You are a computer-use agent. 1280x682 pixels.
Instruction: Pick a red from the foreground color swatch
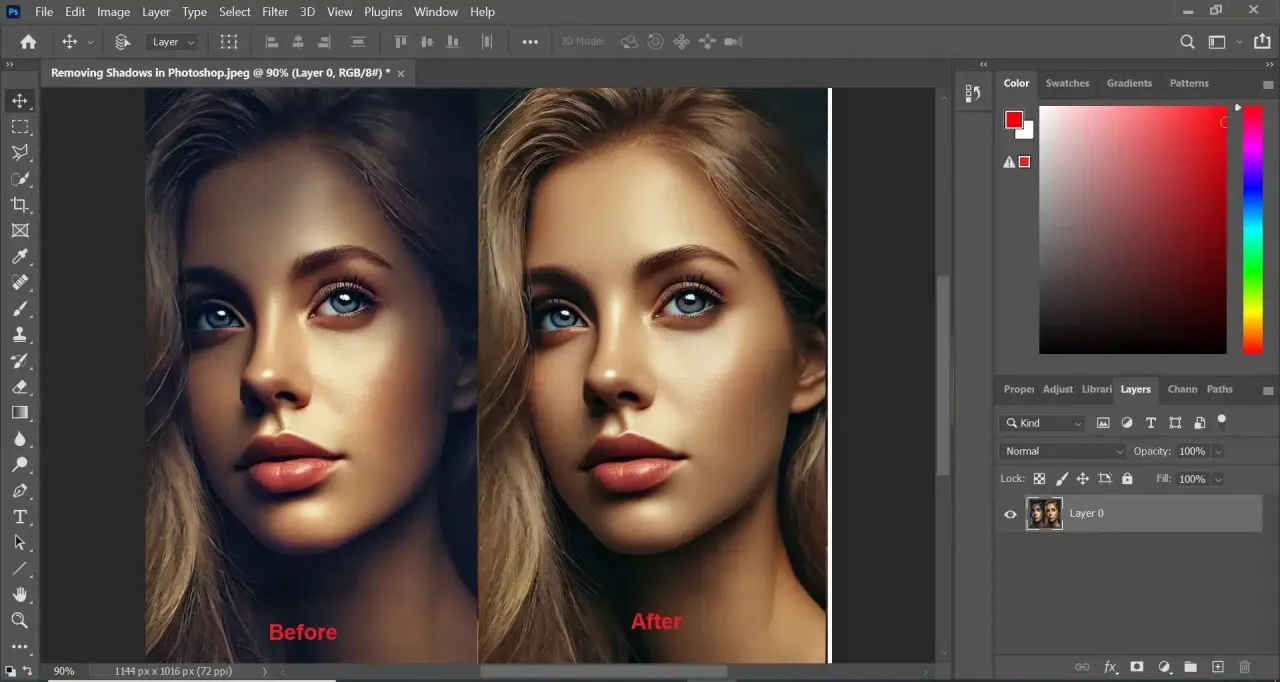1012,117
